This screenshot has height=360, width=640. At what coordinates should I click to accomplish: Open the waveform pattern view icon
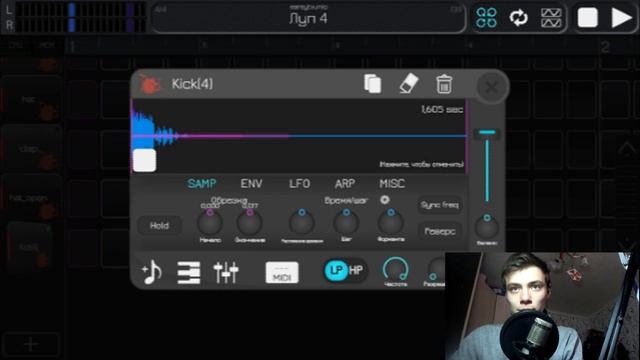click(551, 18)
